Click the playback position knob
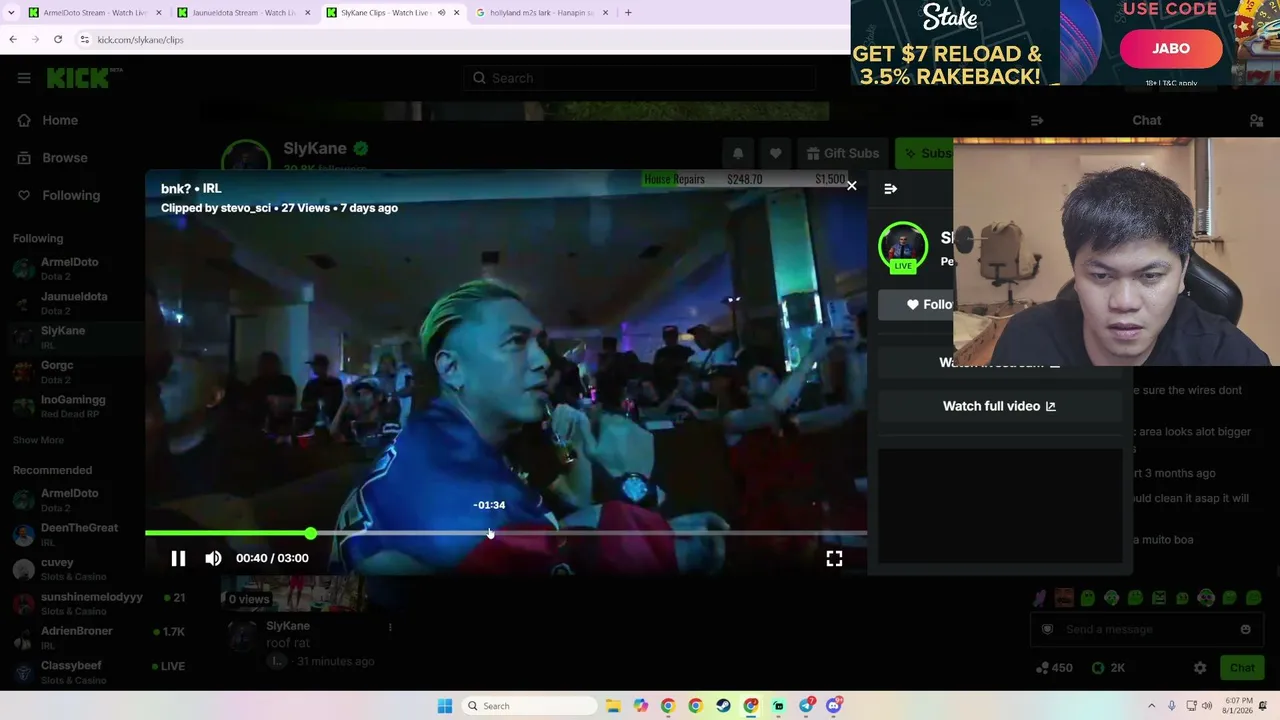The image size is (1280, 720). (311, 534)
